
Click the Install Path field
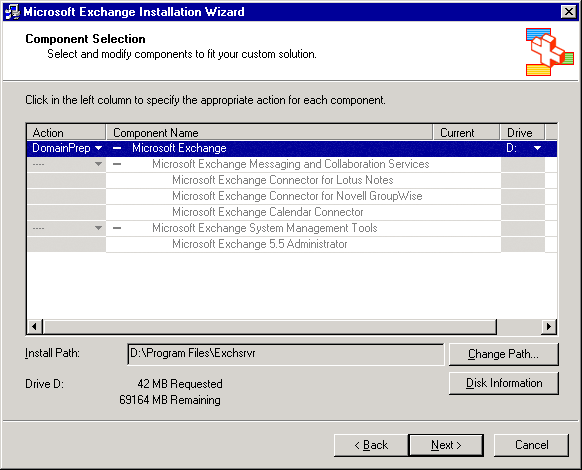[x=285, y=354]
